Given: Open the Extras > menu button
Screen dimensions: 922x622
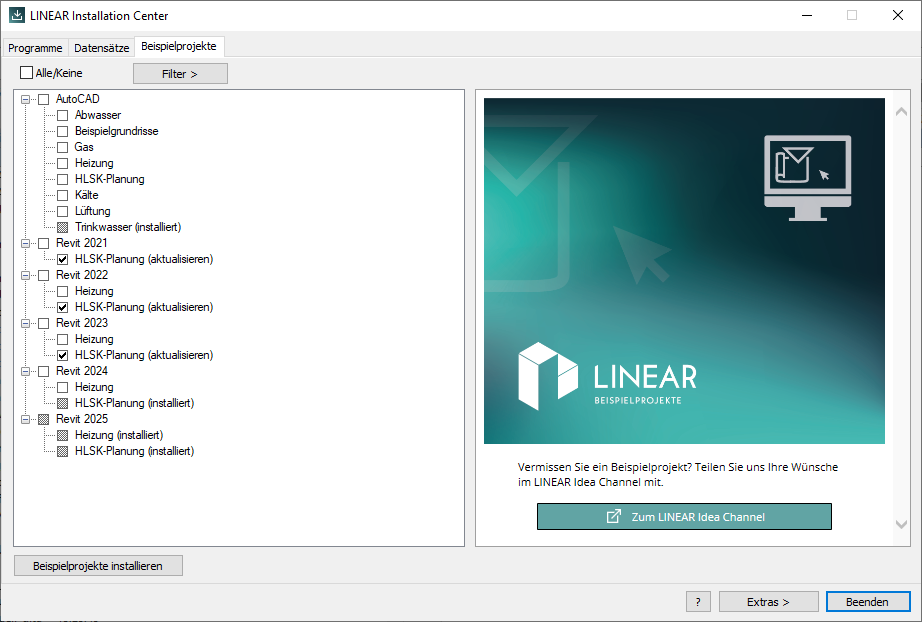Looking at the screenshot, I should pyautogui.click(x=768, y=601).
